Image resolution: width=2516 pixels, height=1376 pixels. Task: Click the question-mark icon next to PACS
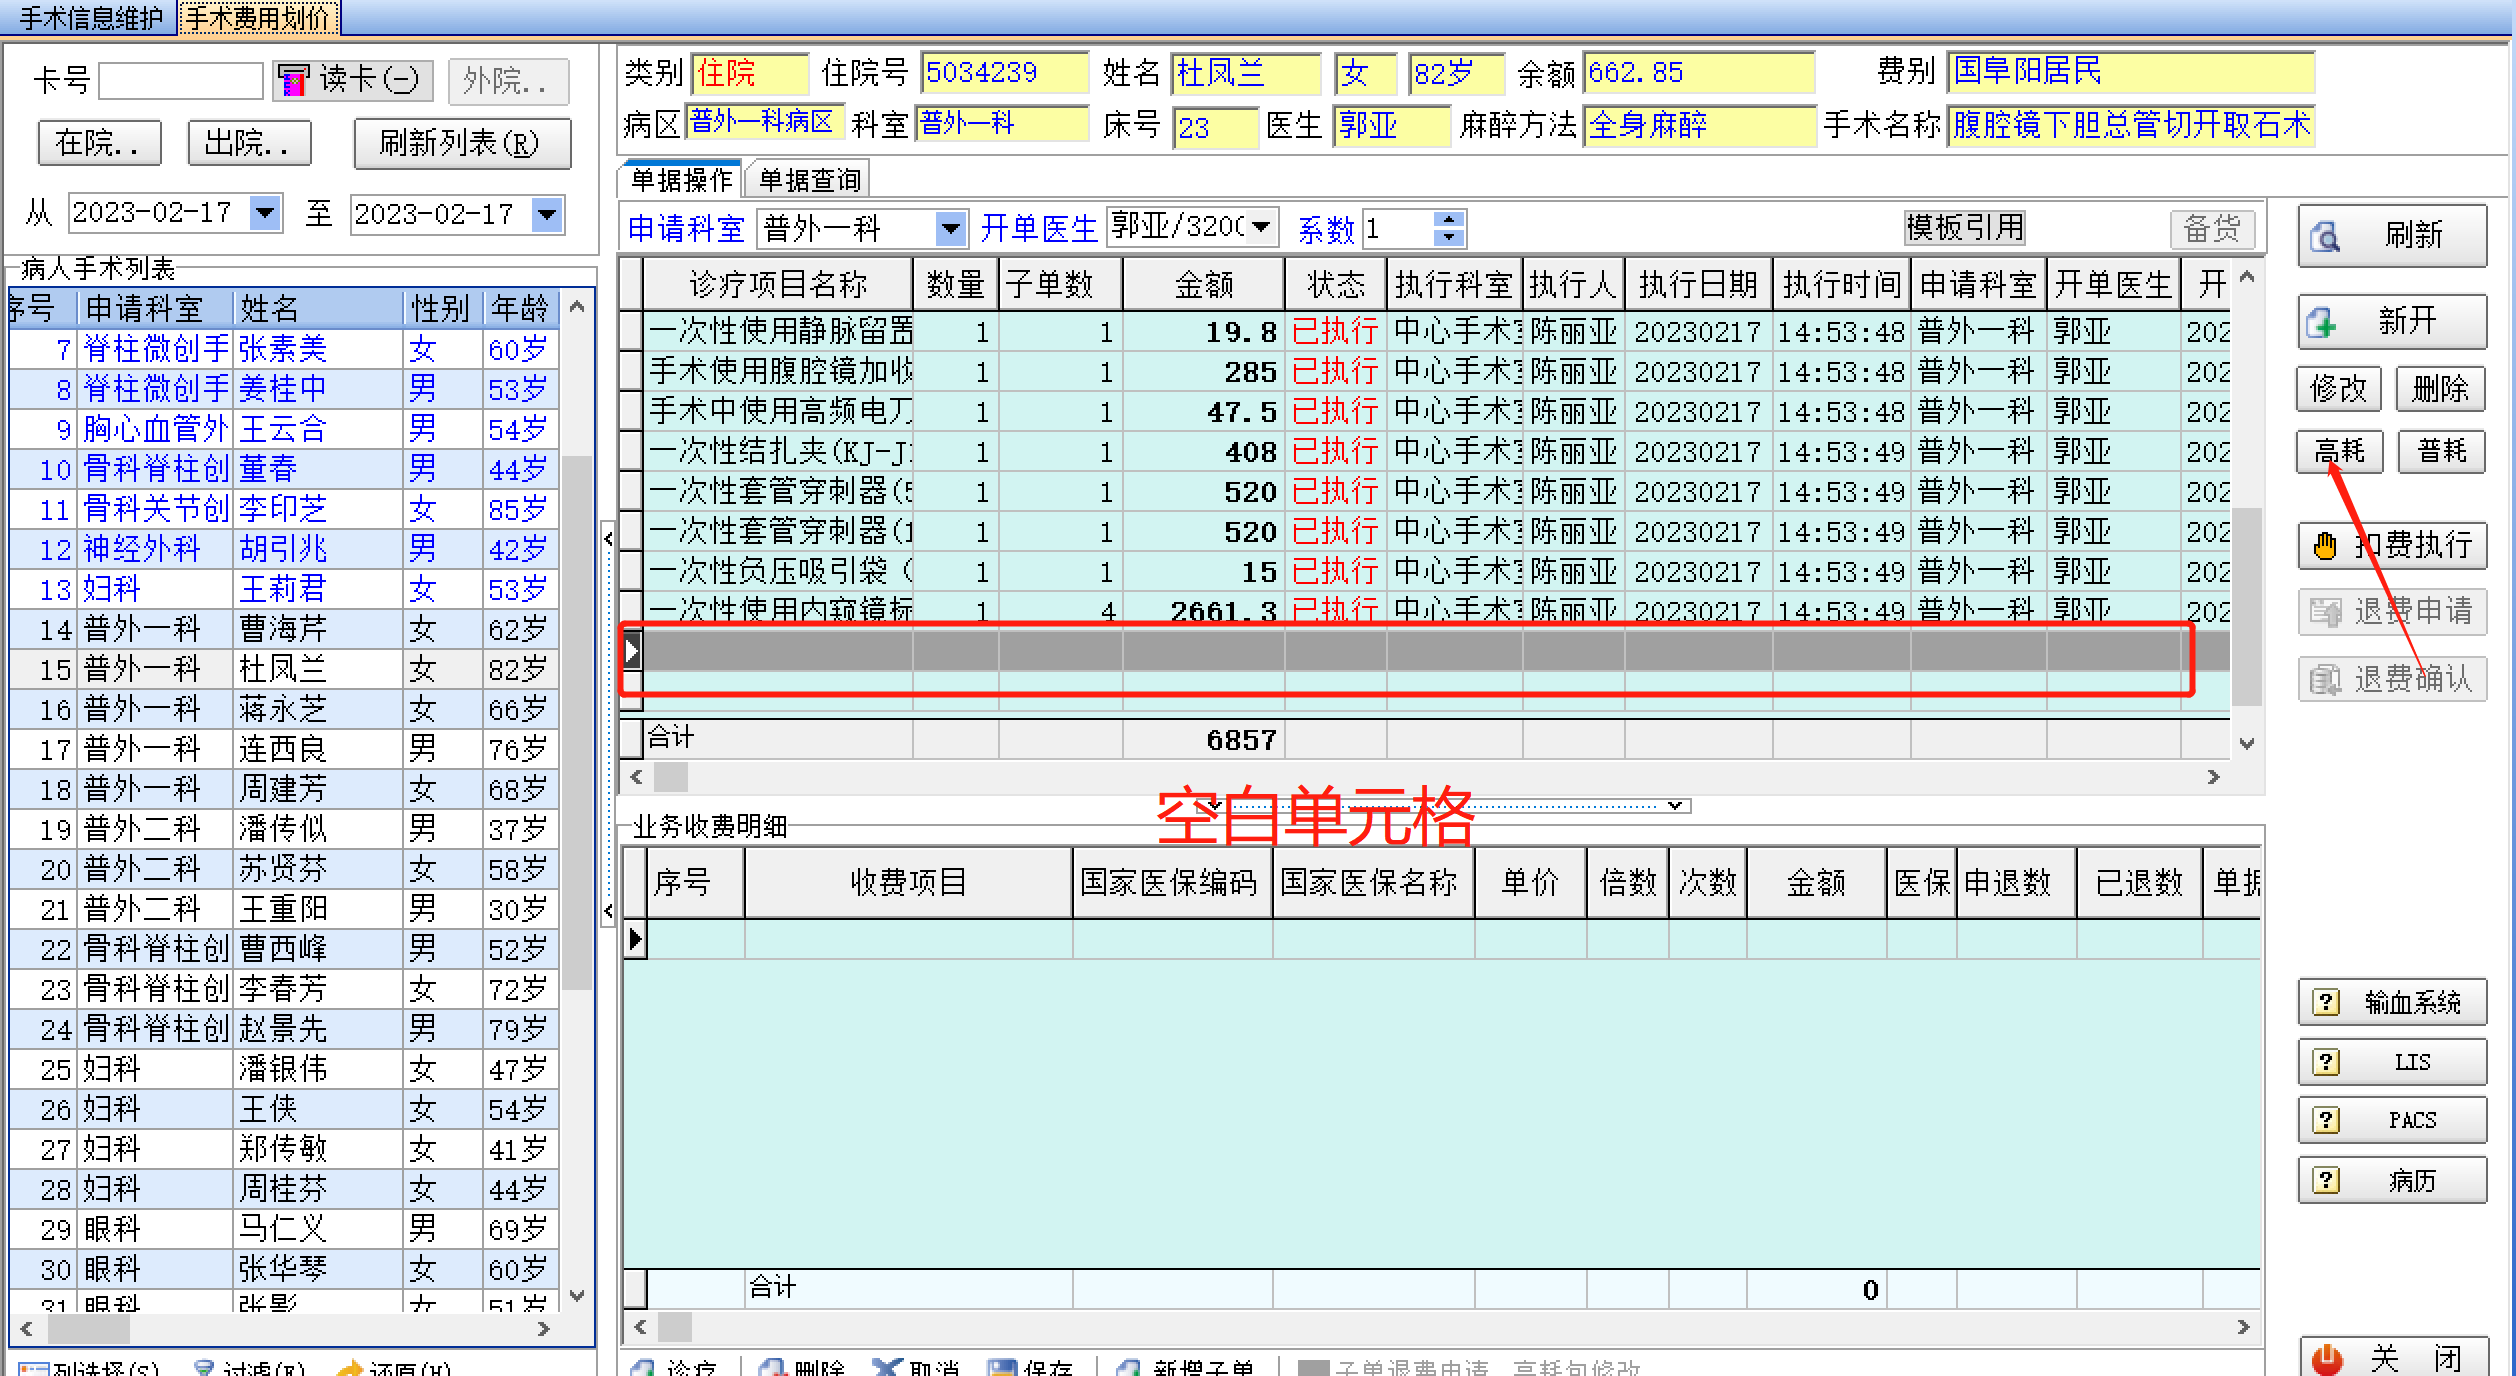click(2326, 1120)
